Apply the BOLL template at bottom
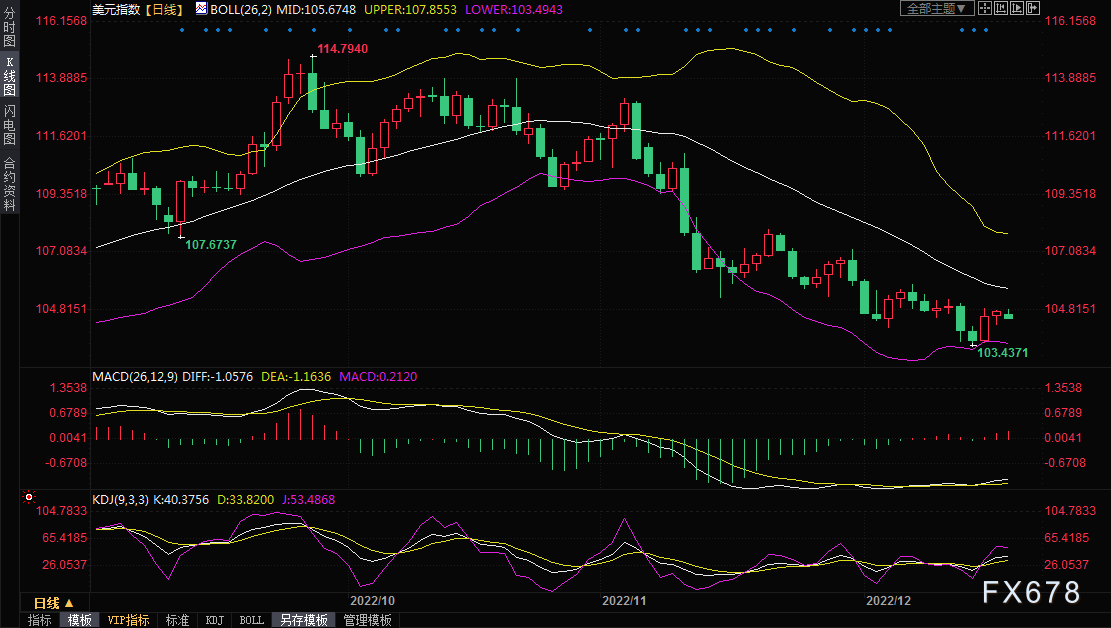Screen dimensions: 1111x628 pyautogui.click(x=251, y=620)
